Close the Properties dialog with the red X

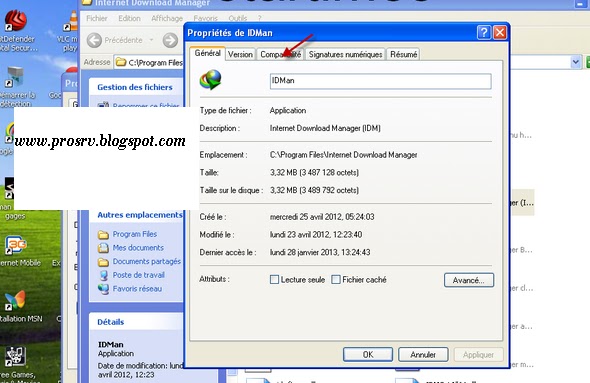(x=500, y=33)
